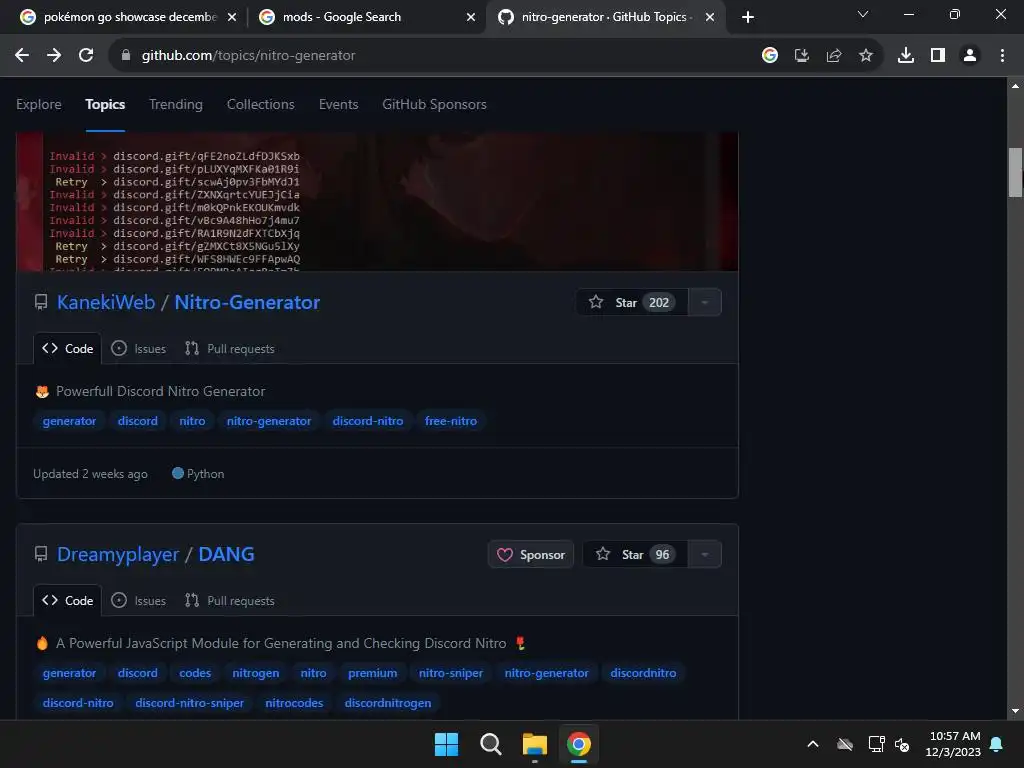Go back with the browser back arrow
Image resolution: width=1024 pixels, height=768 pixels.
pos(22,56)
